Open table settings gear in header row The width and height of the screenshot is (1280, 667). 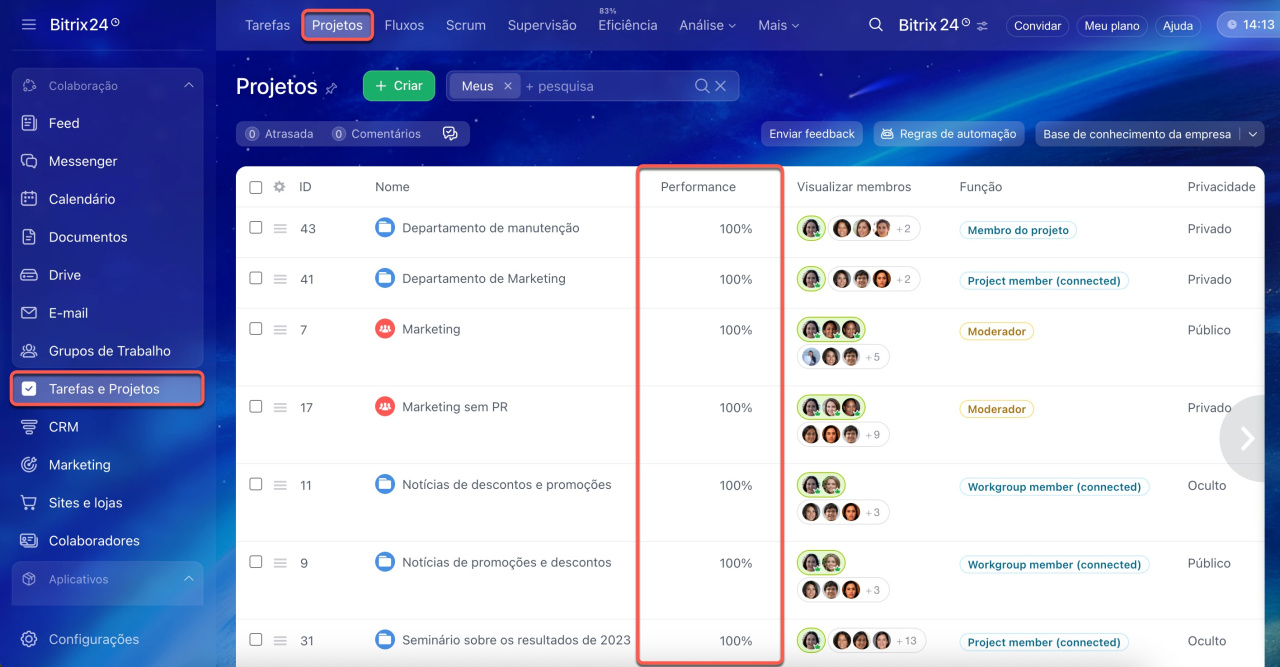pos(279,187)
